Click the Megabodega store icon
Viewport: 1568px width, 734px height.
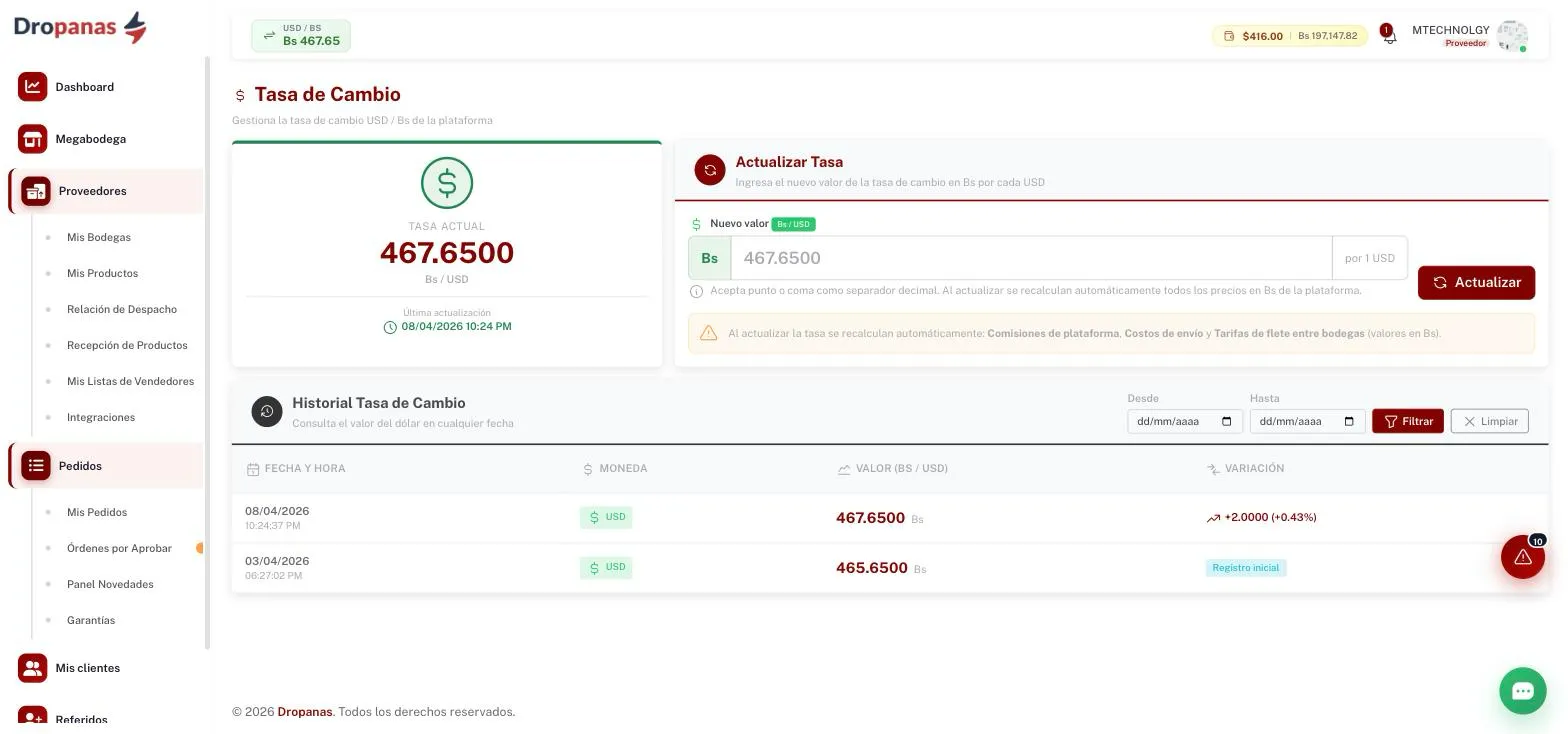pos(32,139)
